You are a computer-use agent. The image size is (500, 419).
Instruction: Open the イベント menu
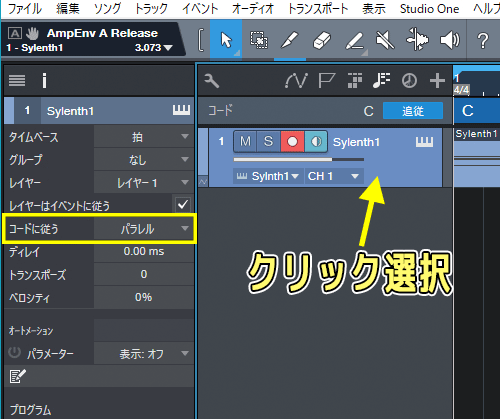[200, 9]
